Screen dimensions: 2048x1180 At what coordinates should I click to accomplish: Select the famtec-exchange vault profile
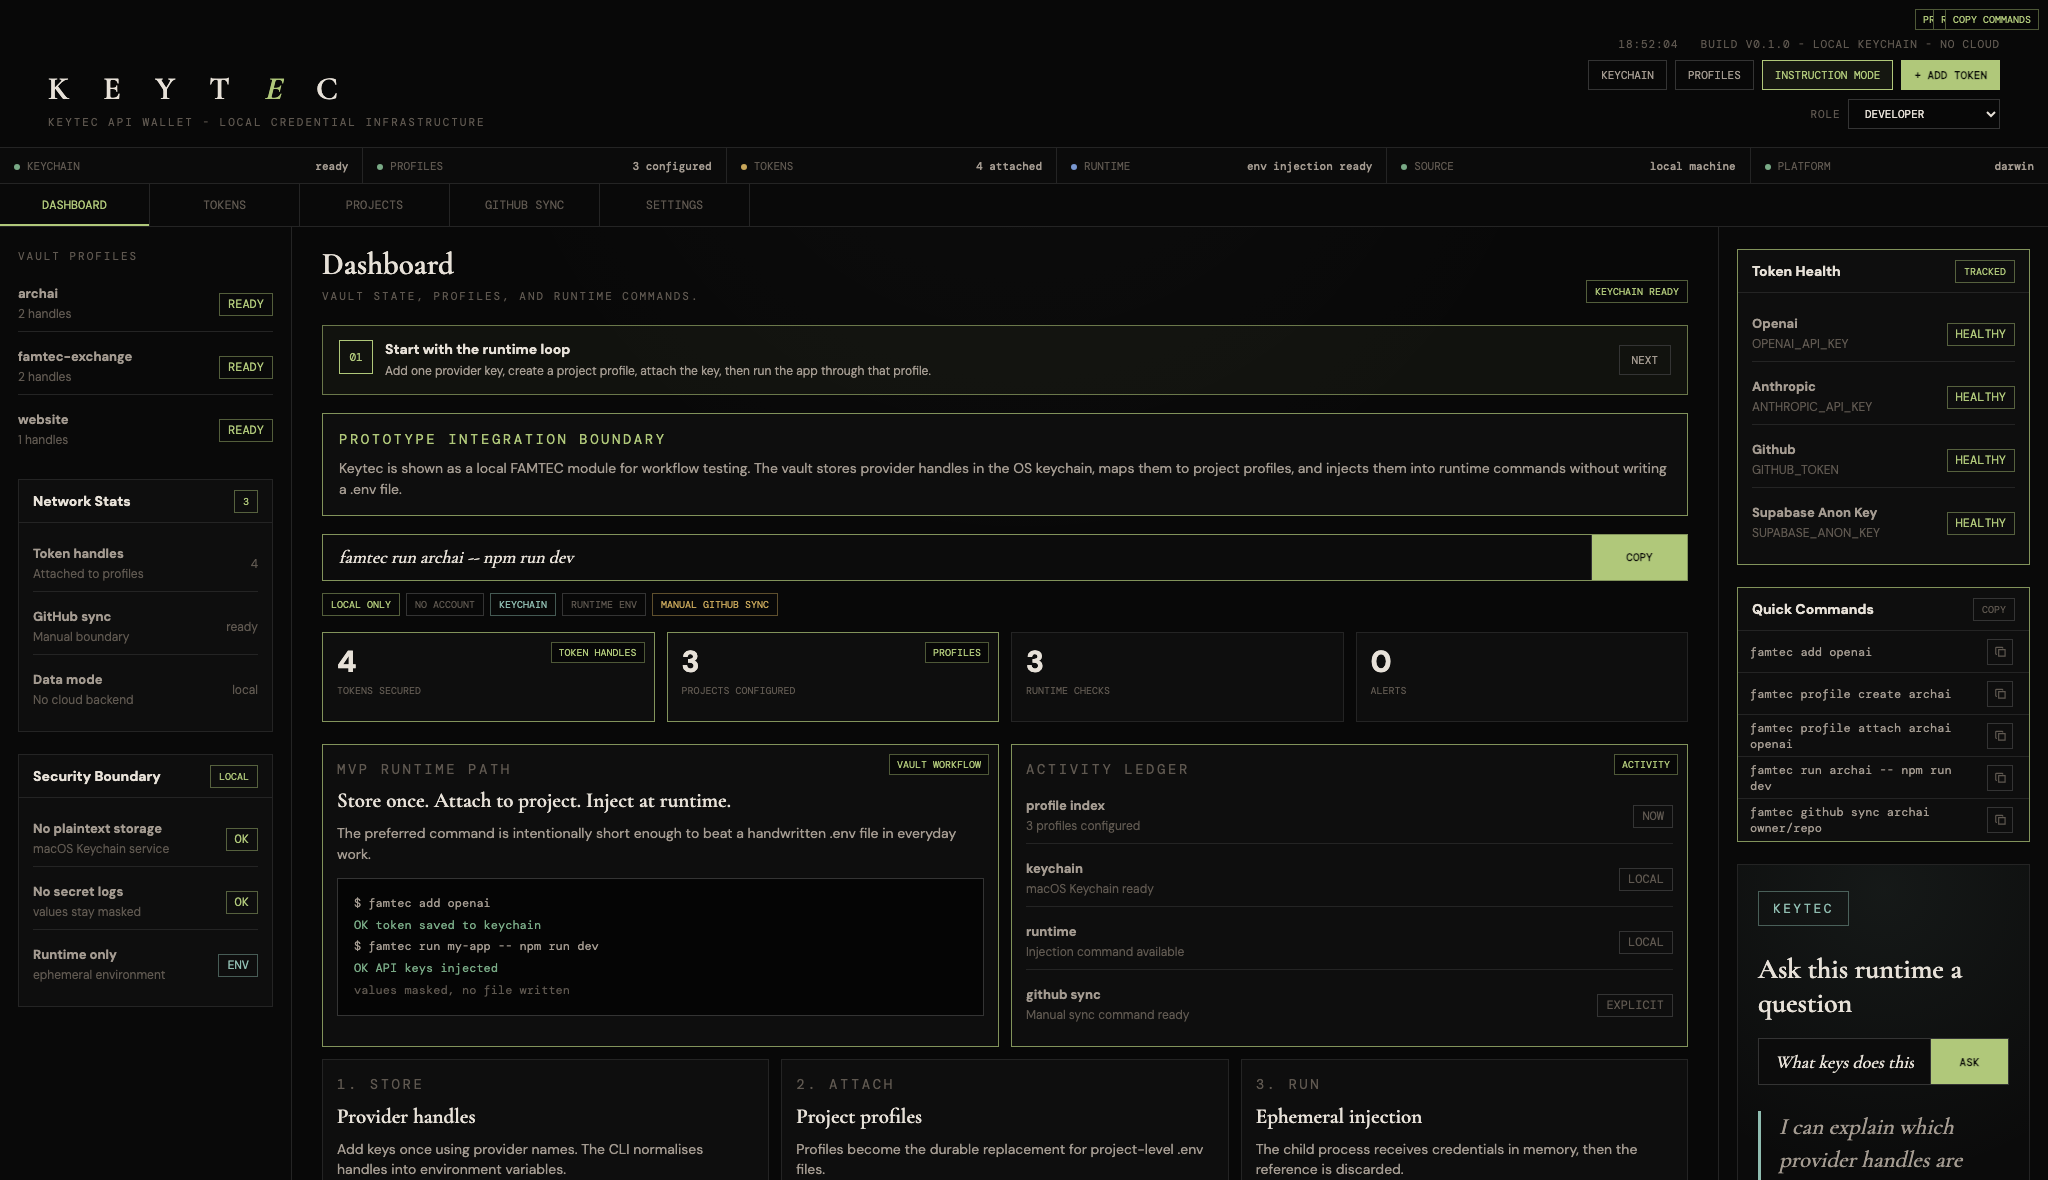pos(145,366)
